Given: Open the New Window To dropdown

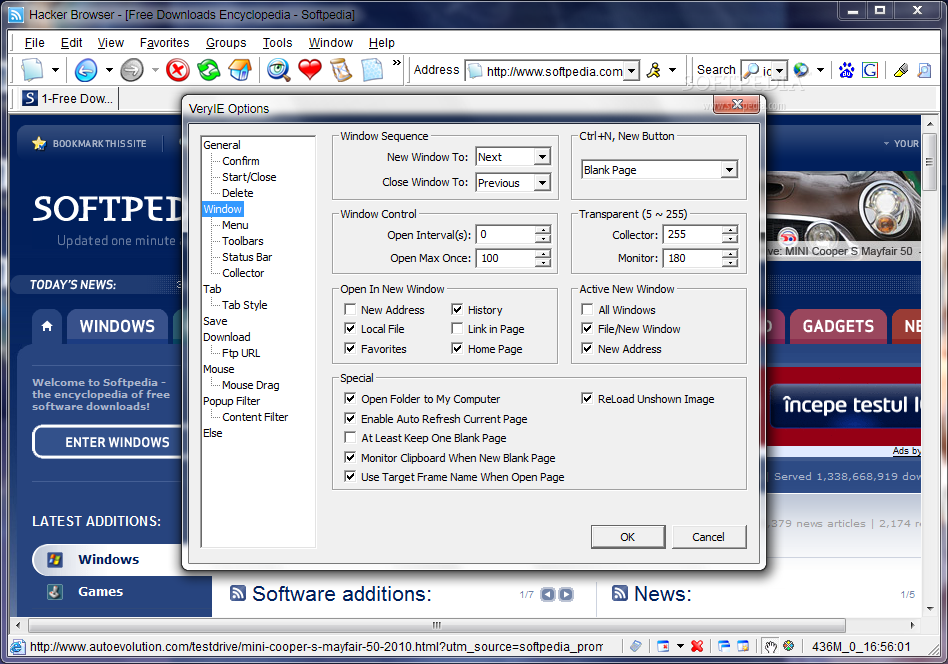Looking at the screenshot, I should [542, 157].
